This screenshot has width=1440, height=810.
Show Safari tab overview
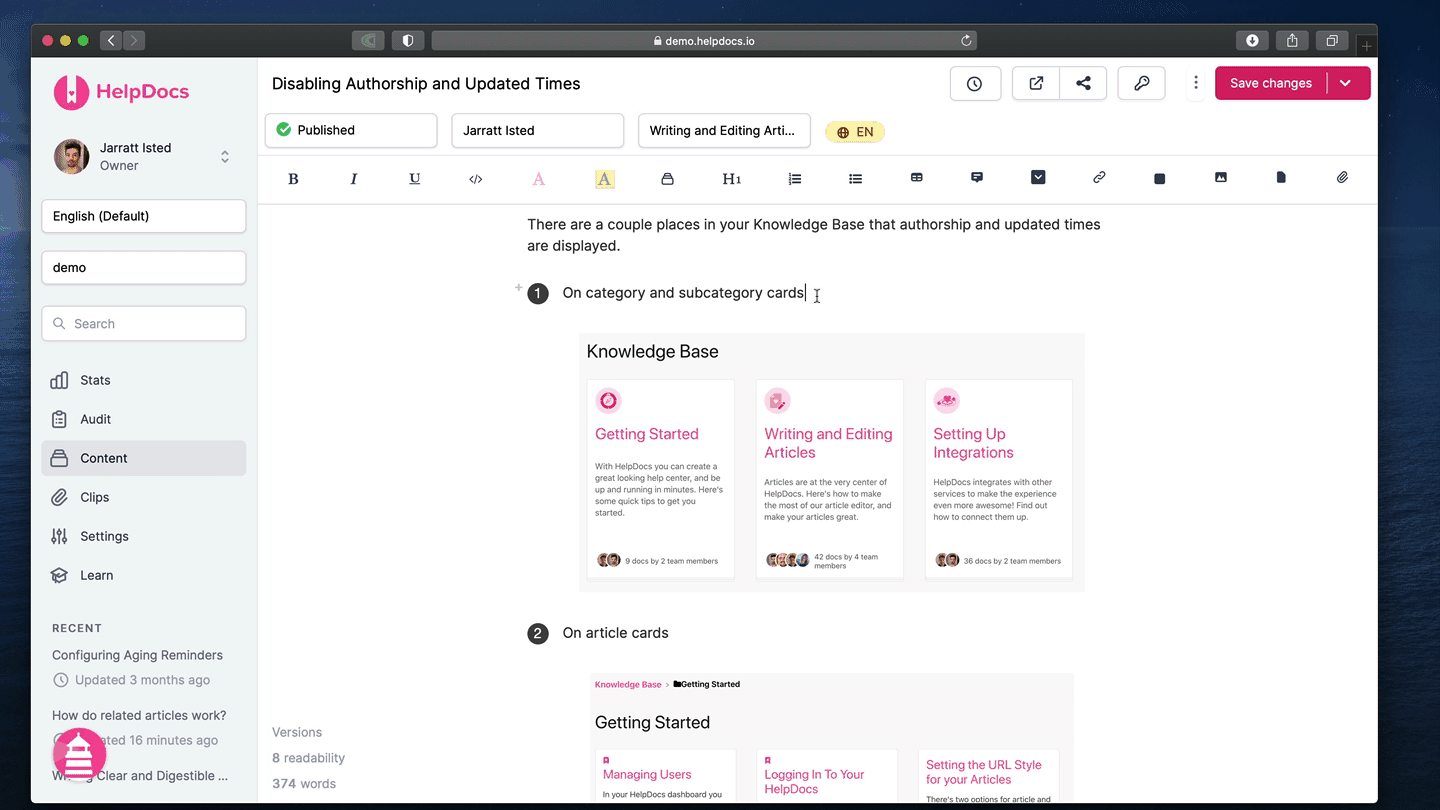coord(1332,40)
